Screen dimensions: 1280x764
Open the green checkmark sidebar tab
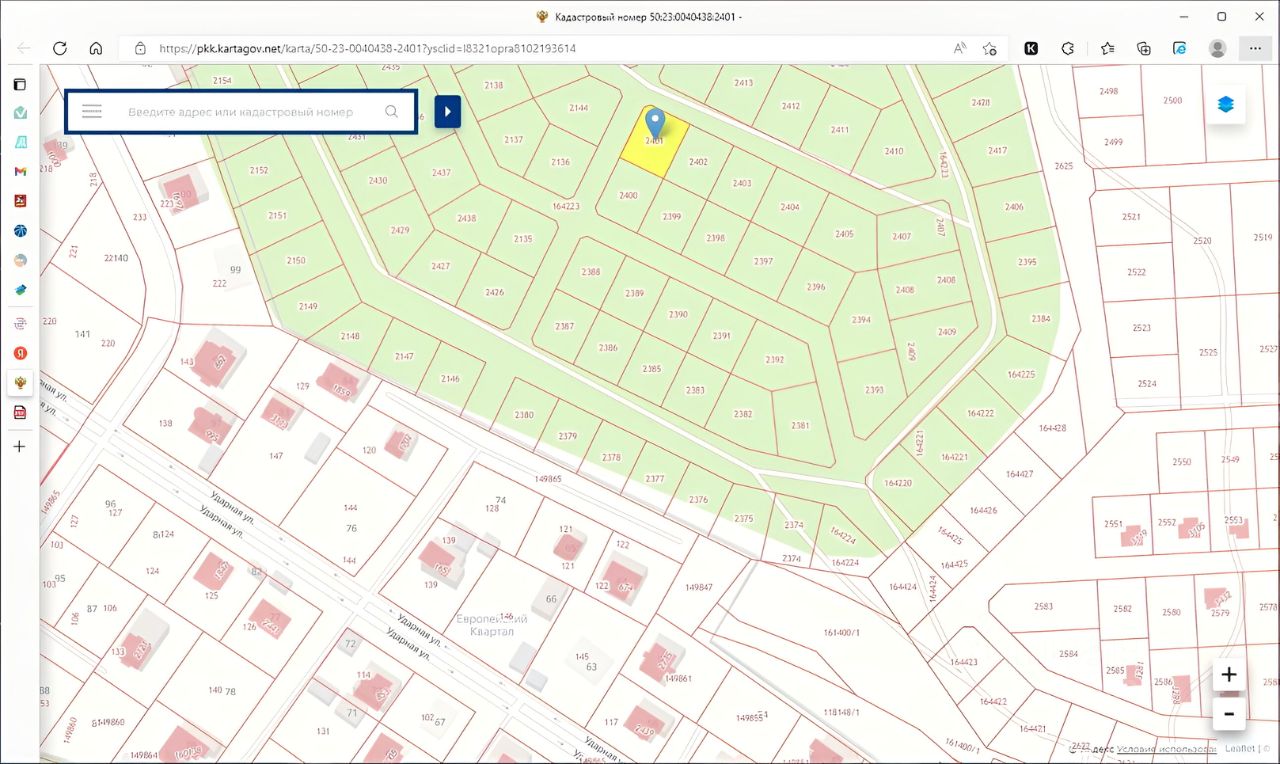[x=20, y=113]
